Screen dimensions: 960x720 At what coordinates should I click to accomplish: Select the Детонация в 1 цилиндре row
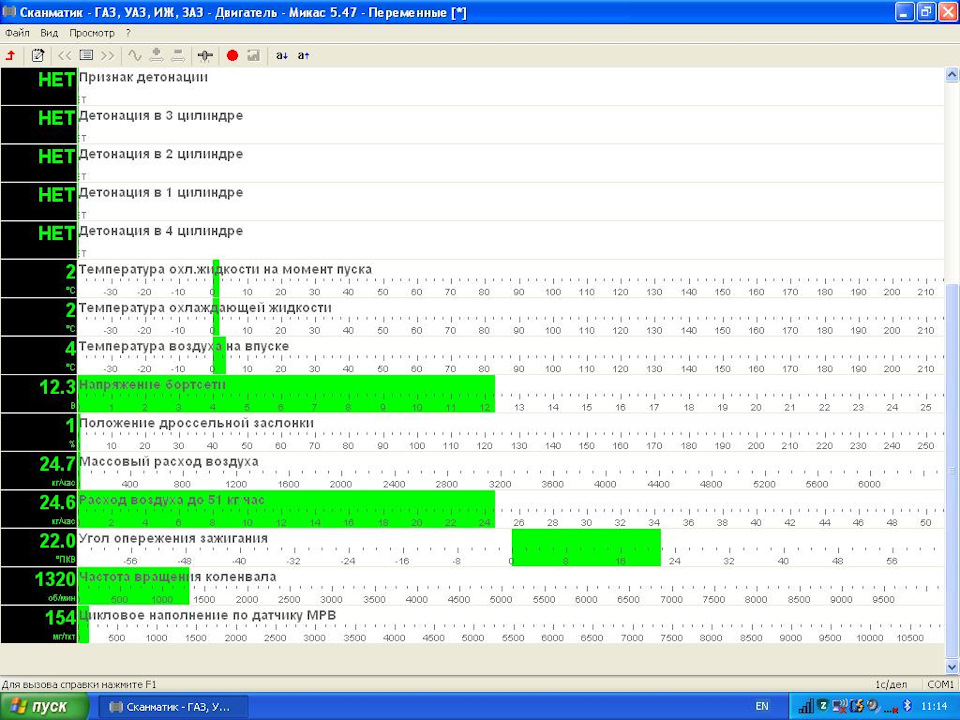pos(472,202)
